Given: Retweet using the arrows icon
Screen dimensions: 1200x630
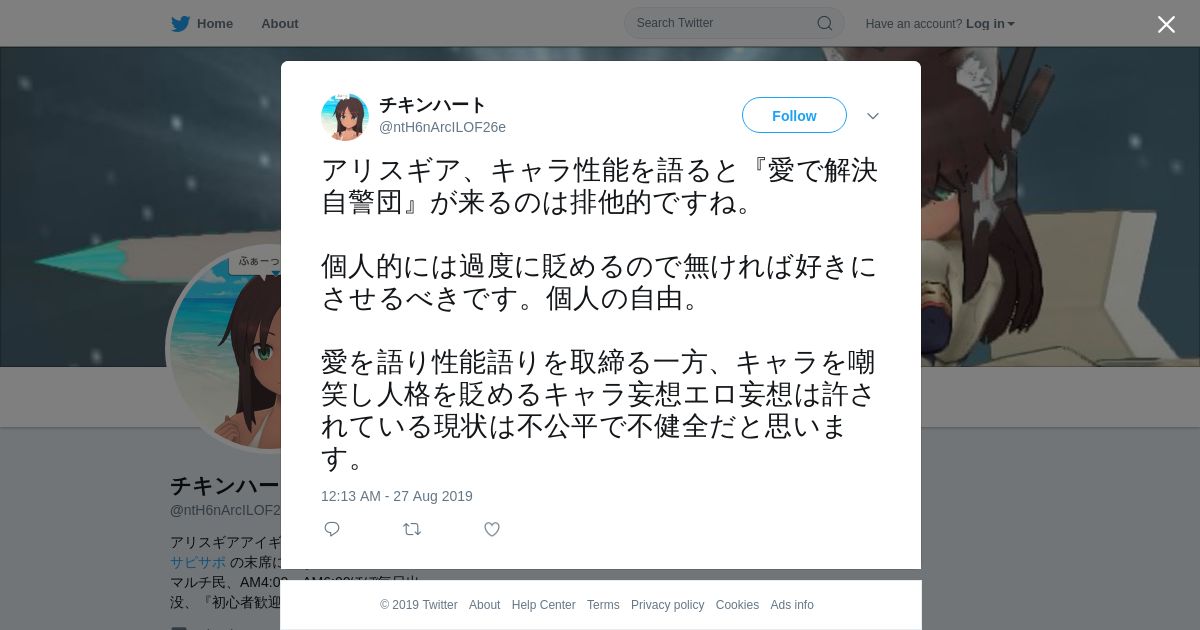Looking at the screenshot, I should 412,529.
